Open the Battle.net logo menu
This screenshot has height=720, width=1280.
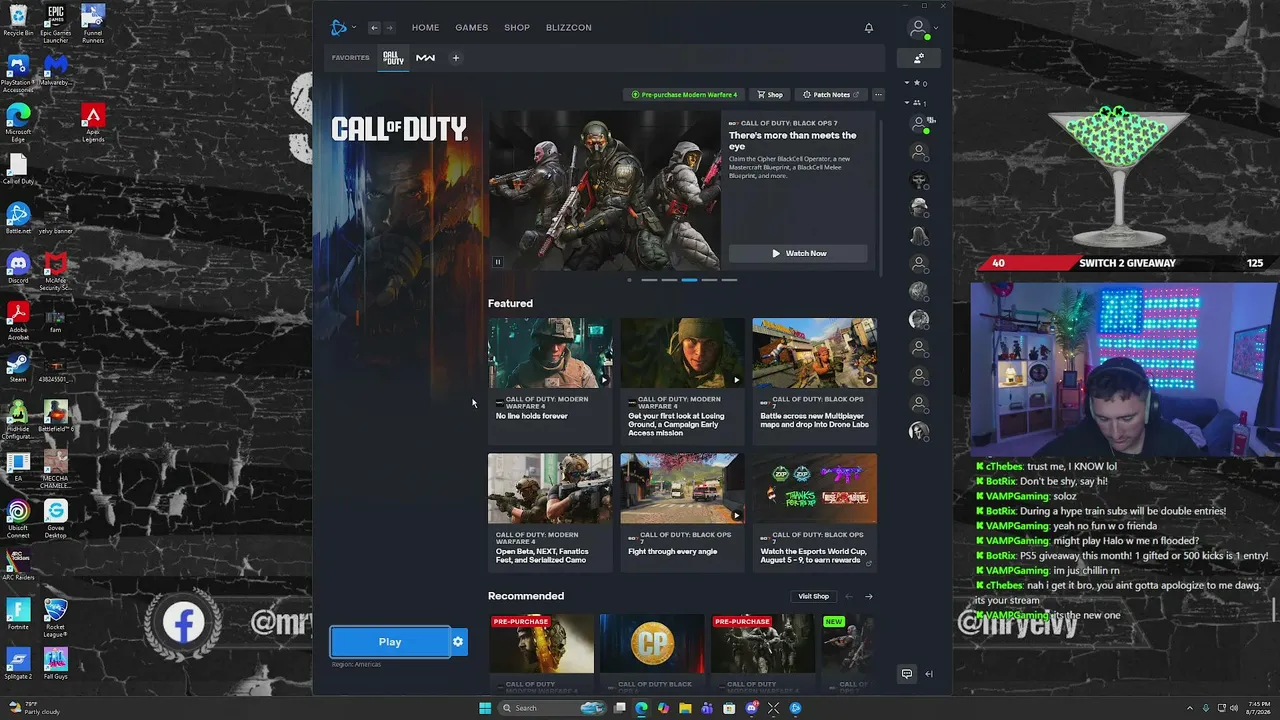pos(341,28)
